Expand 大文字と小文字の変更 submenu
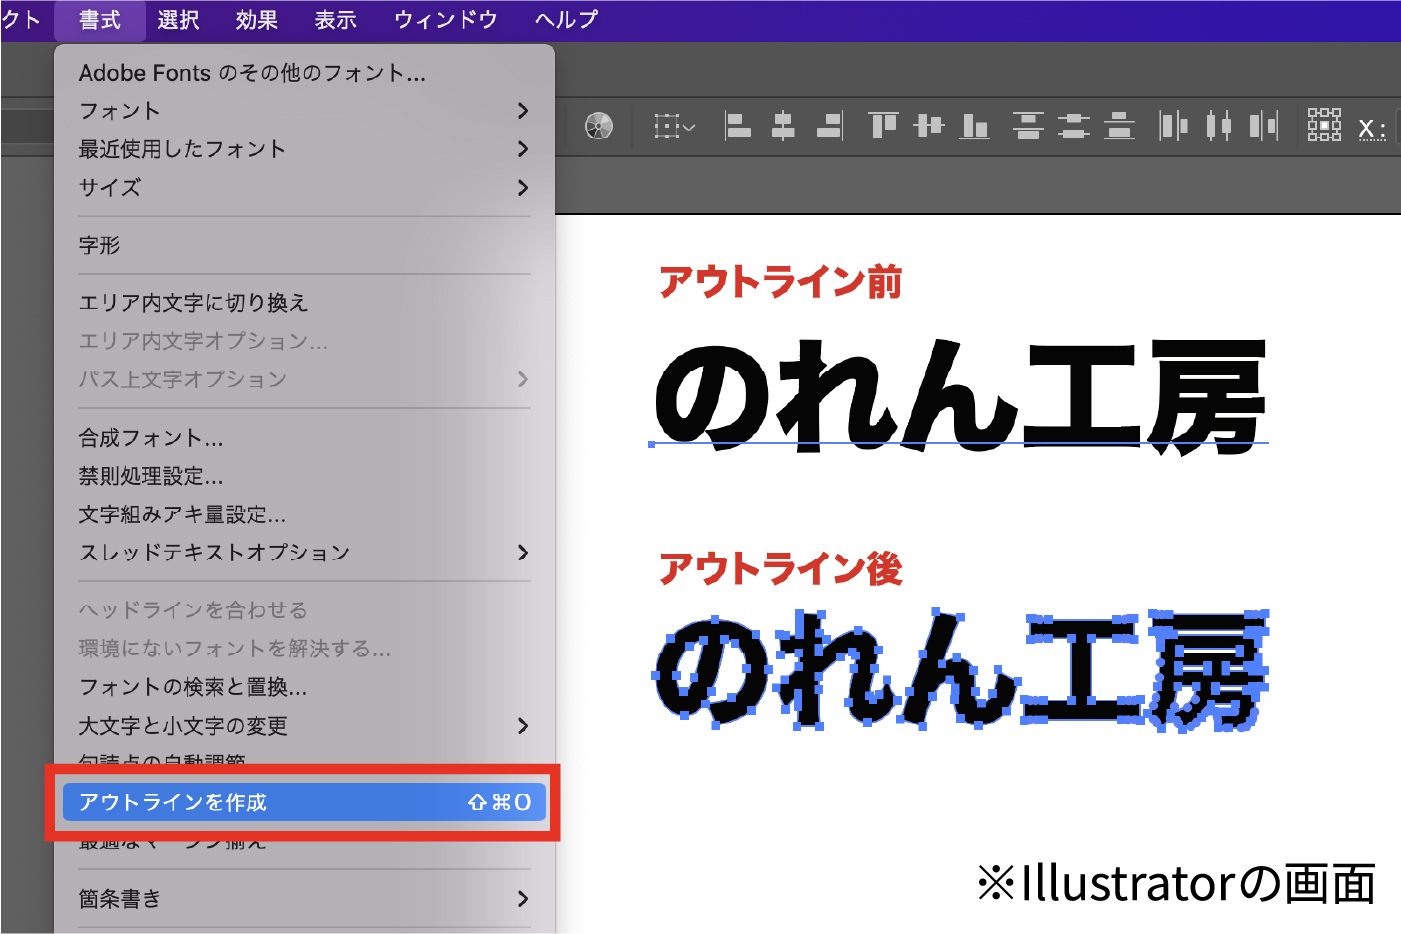The image size is (1401, 934). [304, 726]
